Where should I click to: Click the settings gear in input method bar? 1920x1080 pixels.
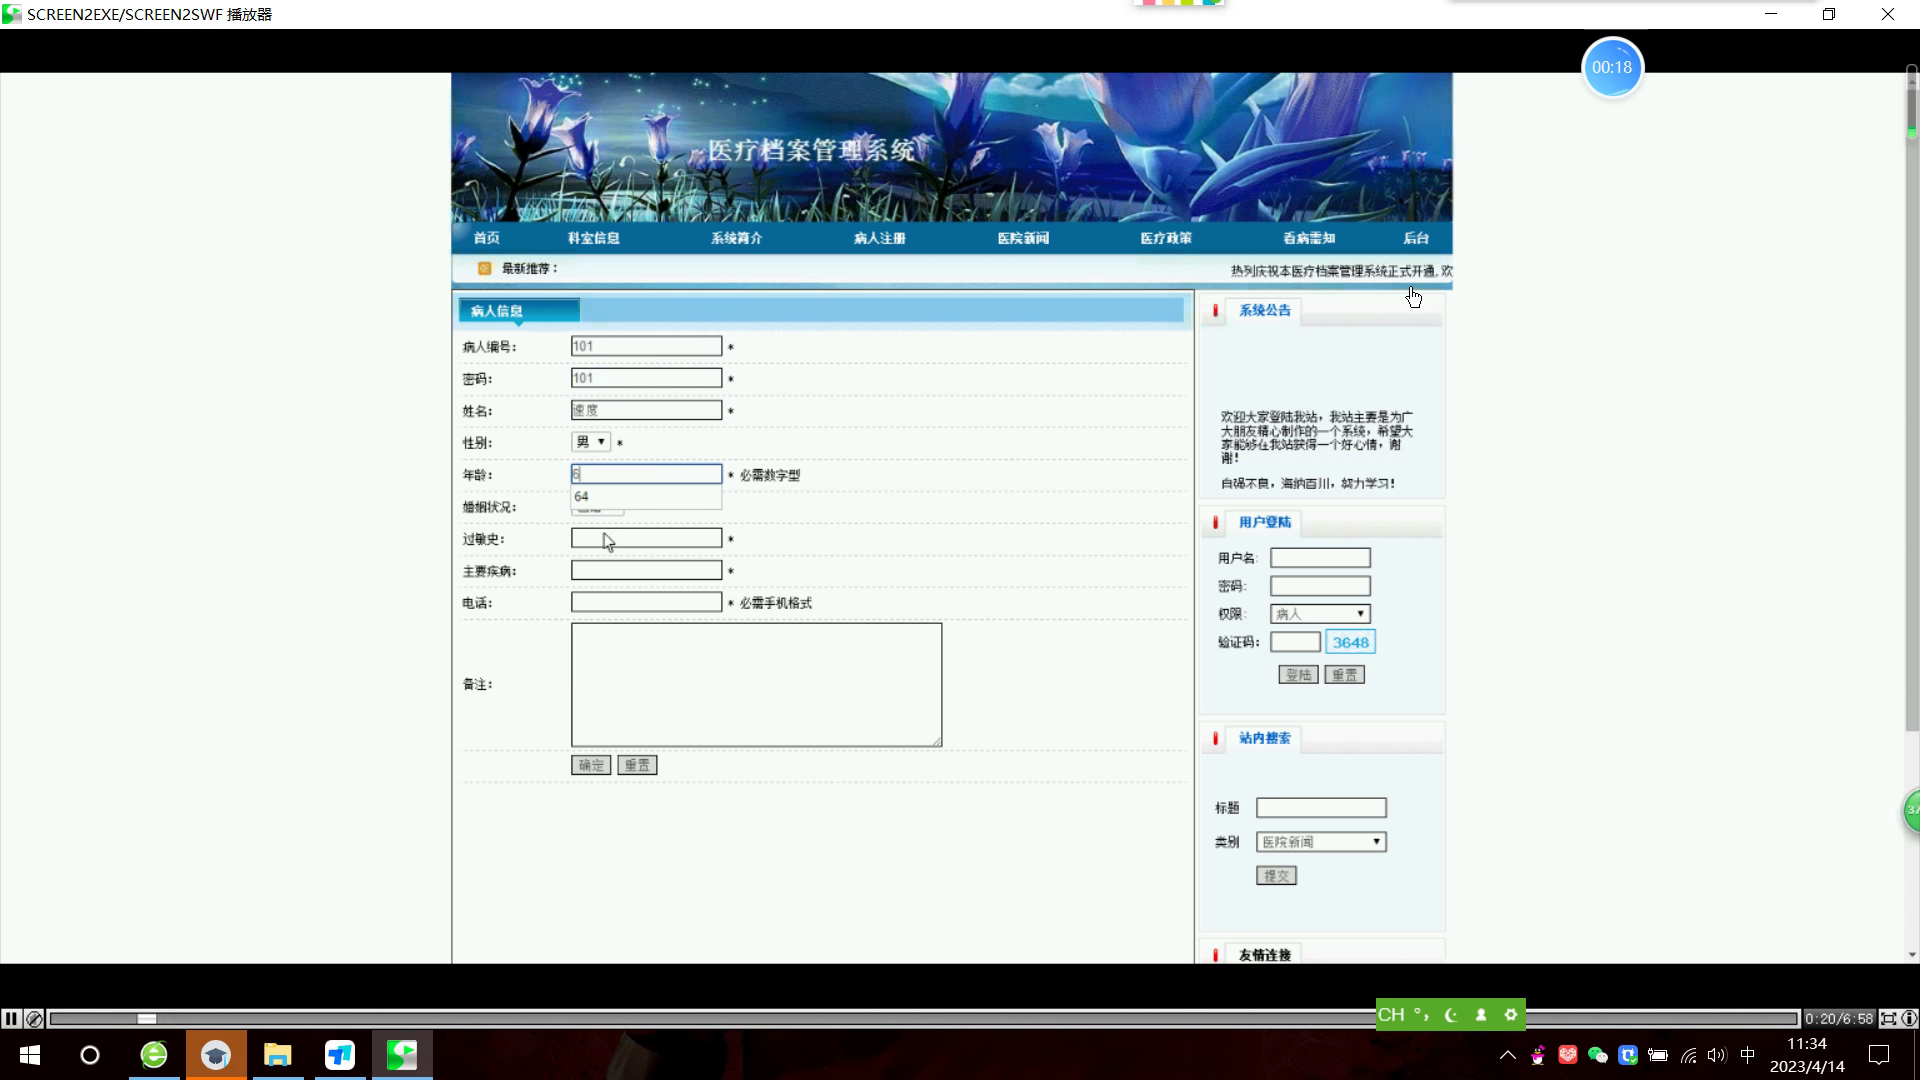pos(1510,1014)
